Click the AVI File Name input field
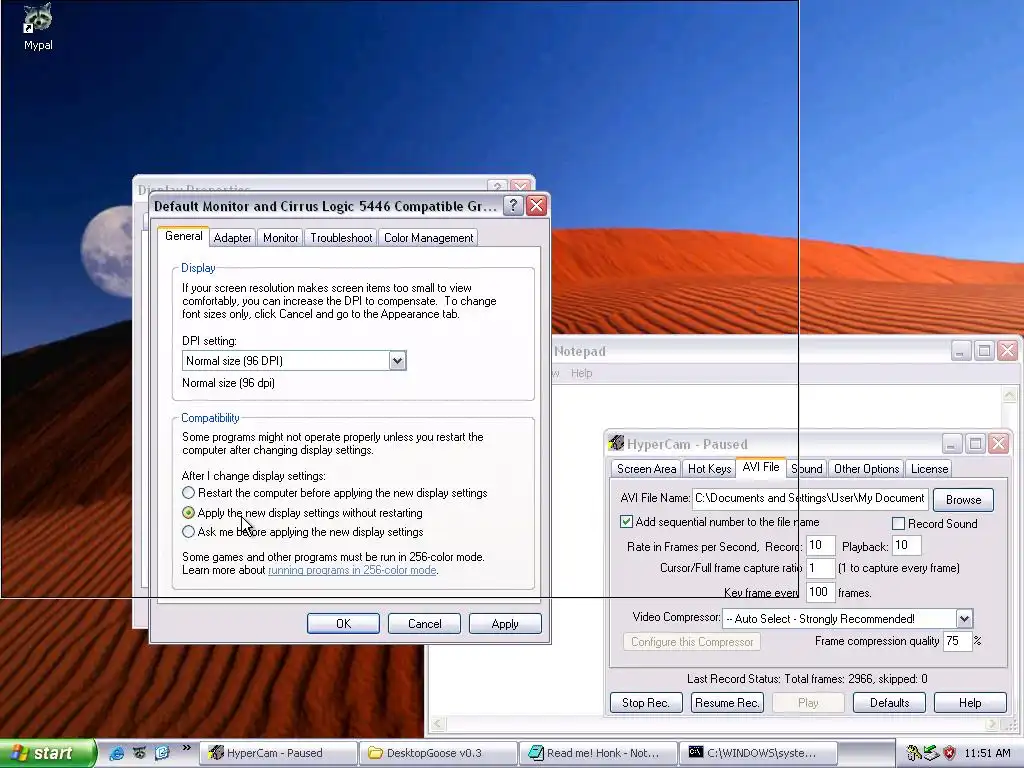Viewport: 1024px width, 768px height. pos(810,498)
